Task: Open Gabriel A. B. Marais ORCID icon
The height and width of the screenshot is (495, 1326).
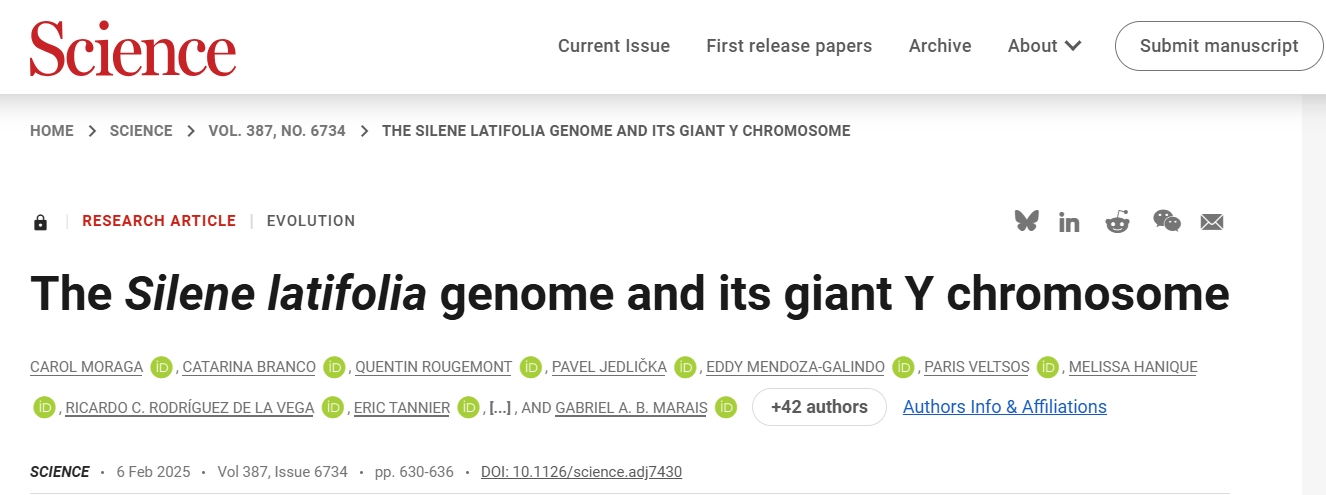Action: point(726,407)
